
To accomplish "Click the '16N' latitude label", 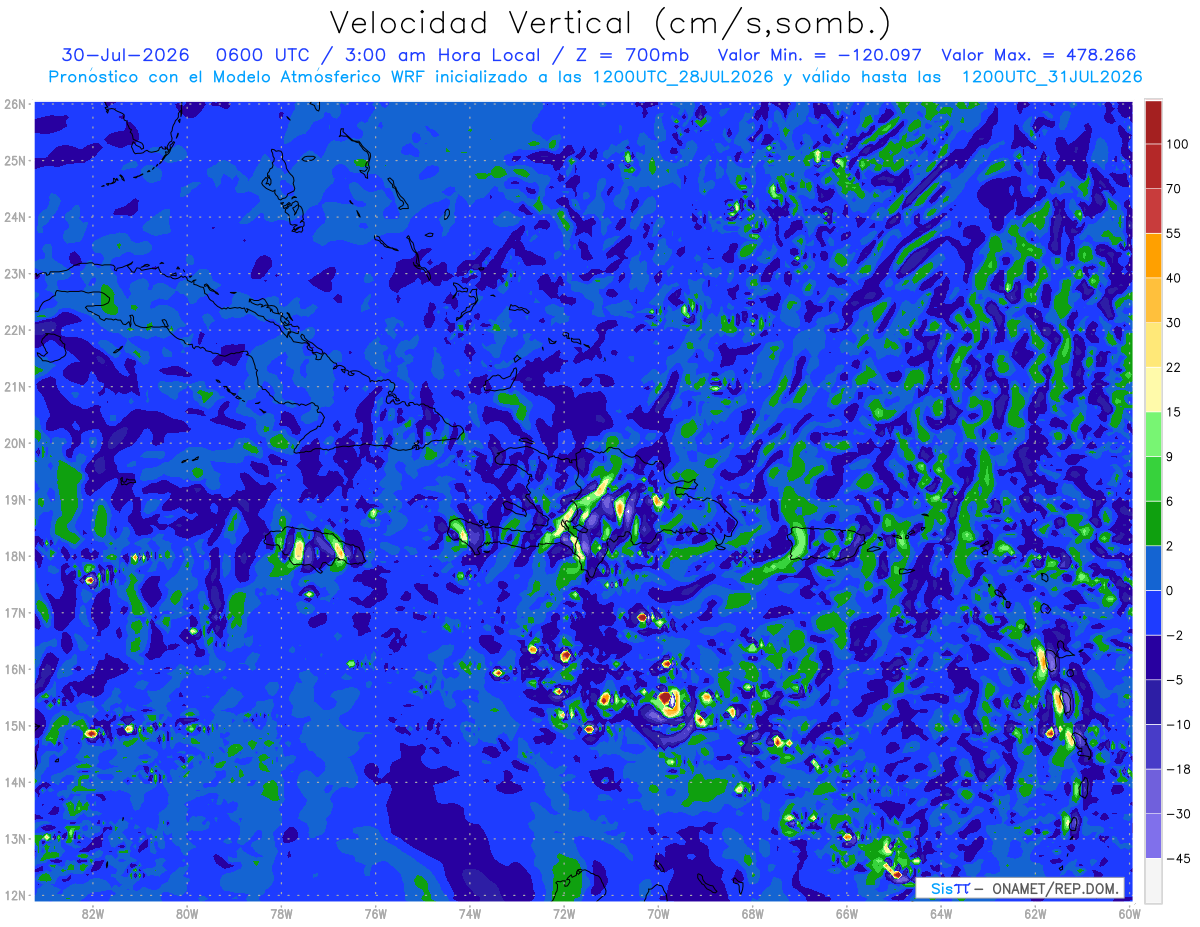I will point(14,669).
